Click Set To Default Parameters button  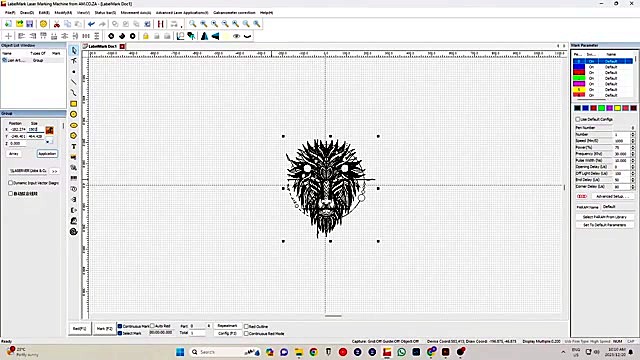[x=605, y=225]
